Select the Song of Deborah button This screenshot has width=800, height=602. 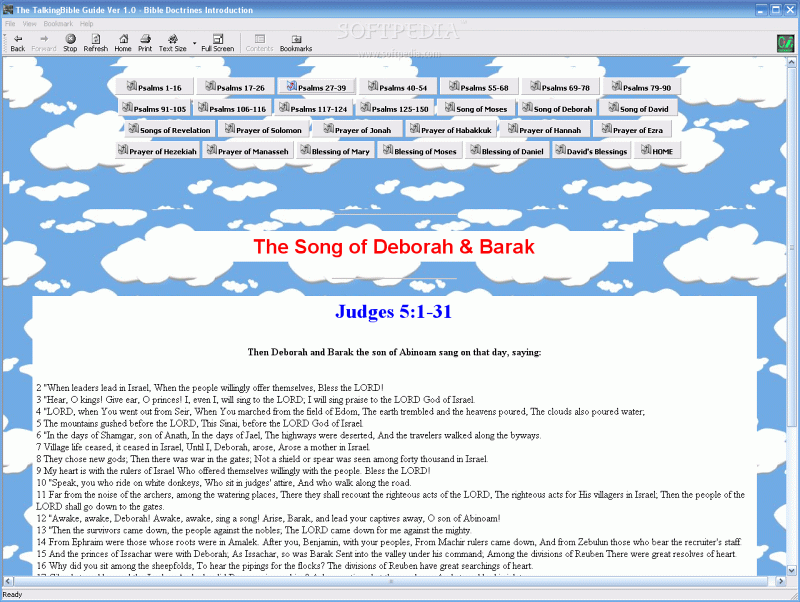(x=557, y=108)
